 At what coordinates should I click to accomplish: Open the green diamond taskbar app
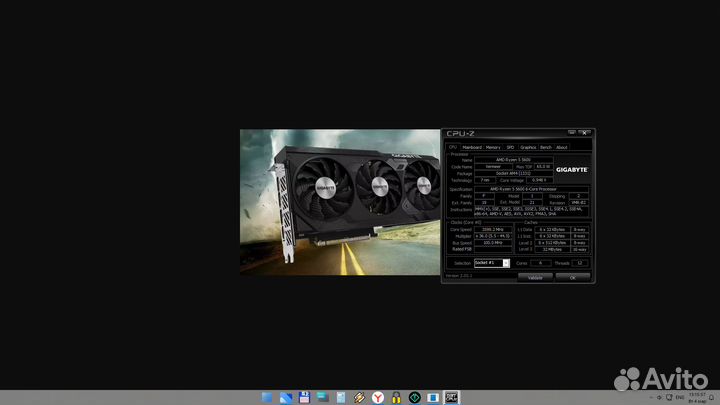[414, 398]
